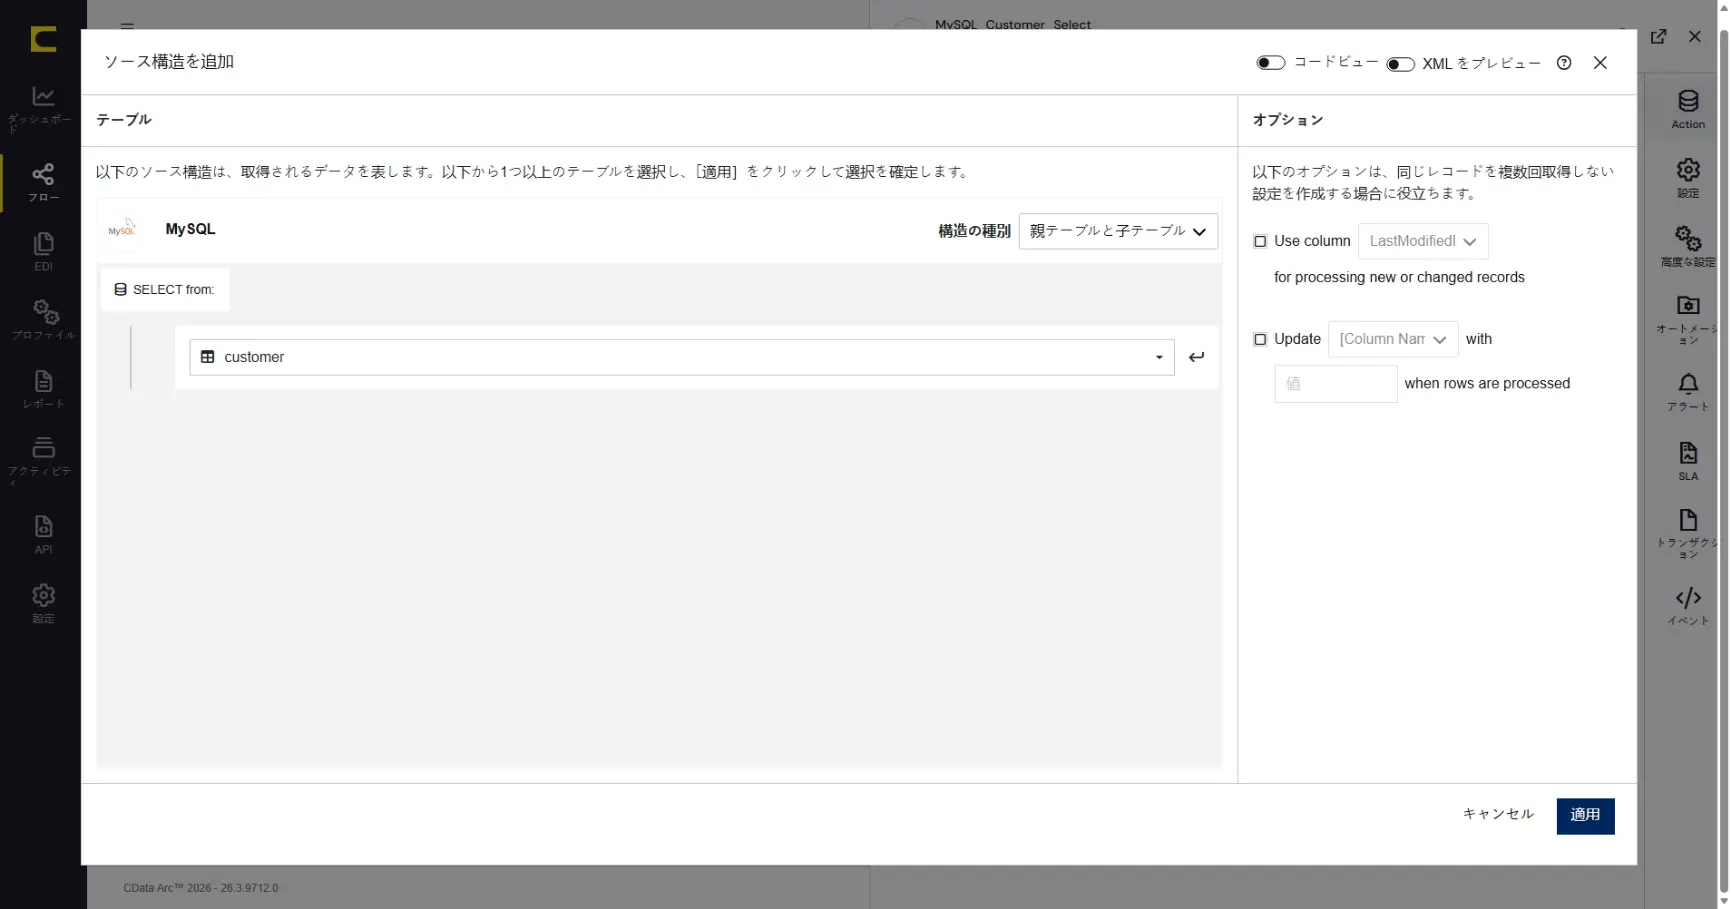Open the [Column Name] dropdown
This screenshot has width=1731, height=909.
pos(1393,339)
